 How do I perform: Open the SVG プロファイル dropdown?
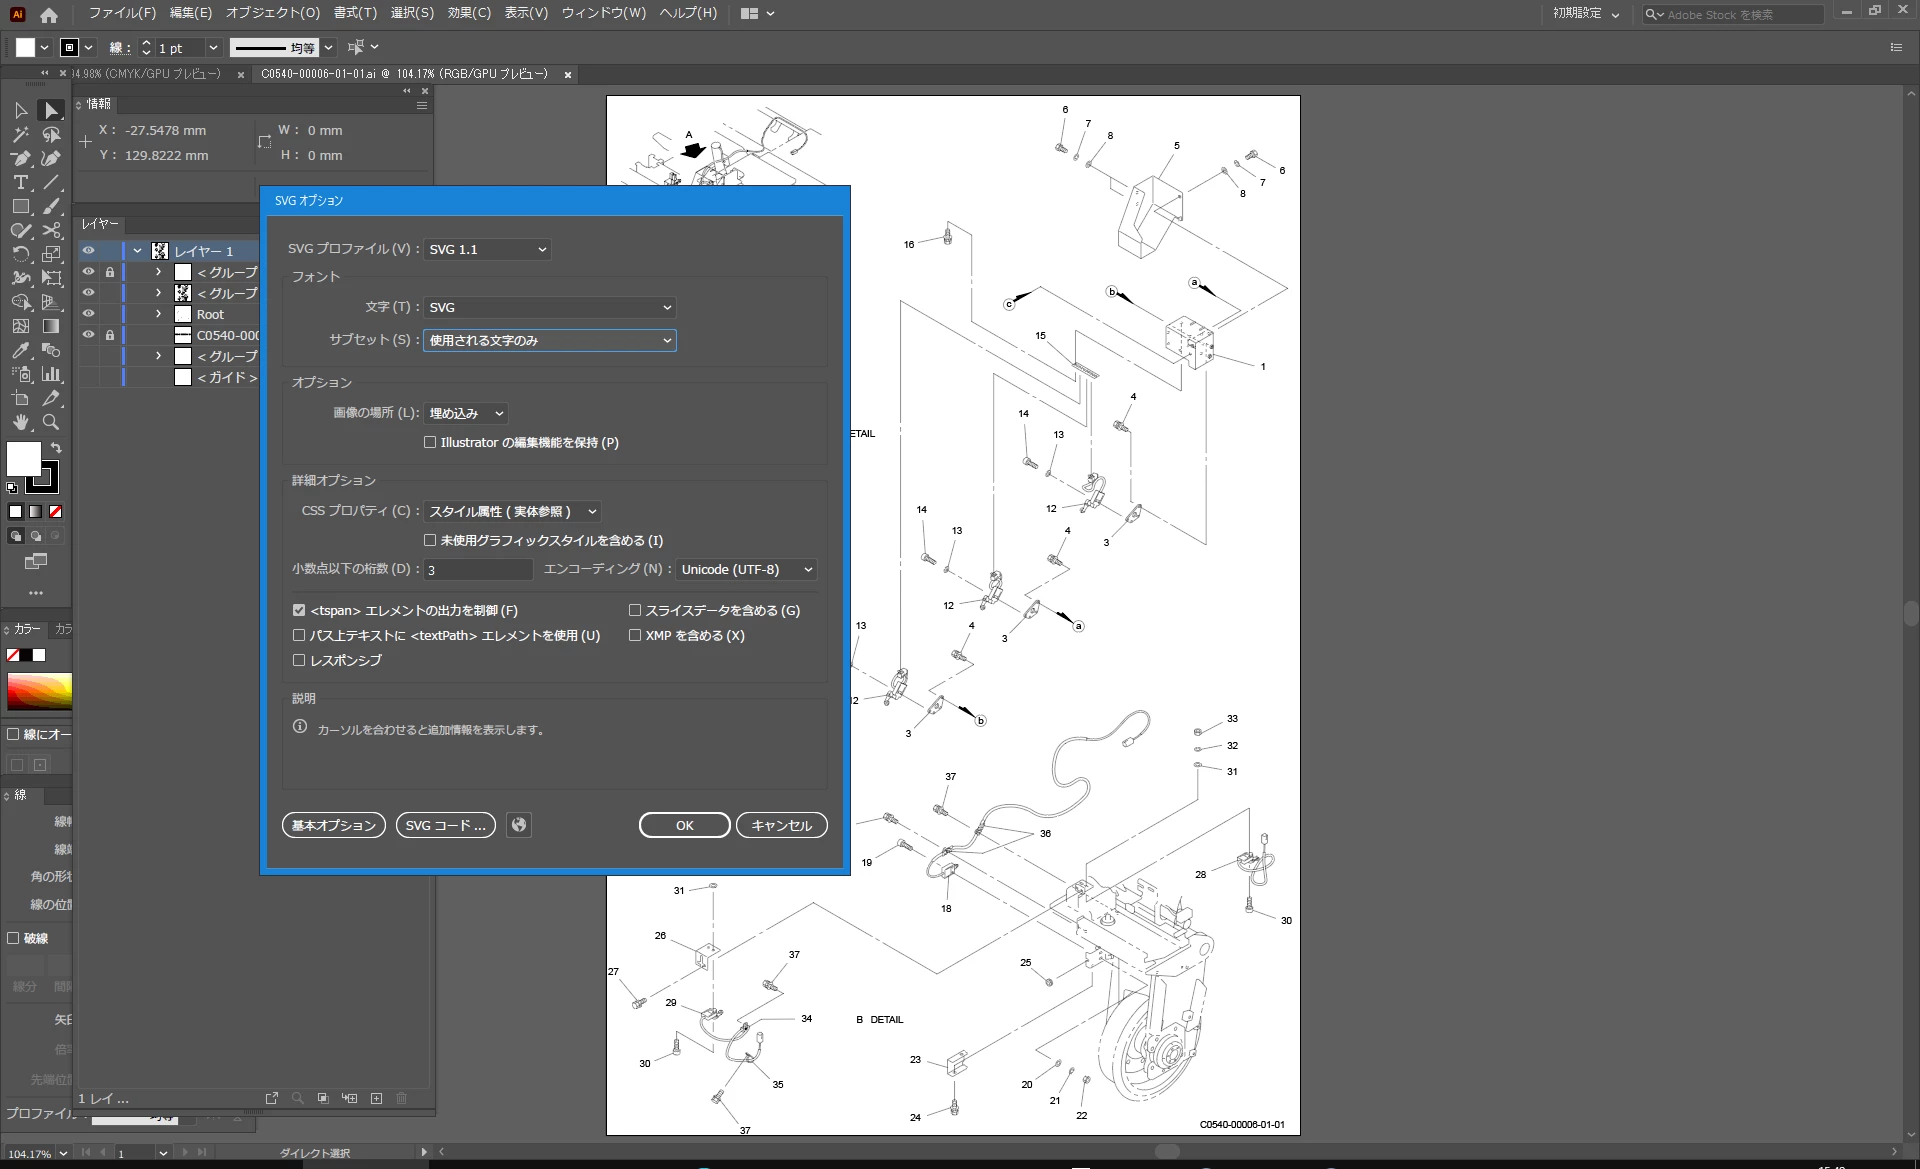click(487, 249)
